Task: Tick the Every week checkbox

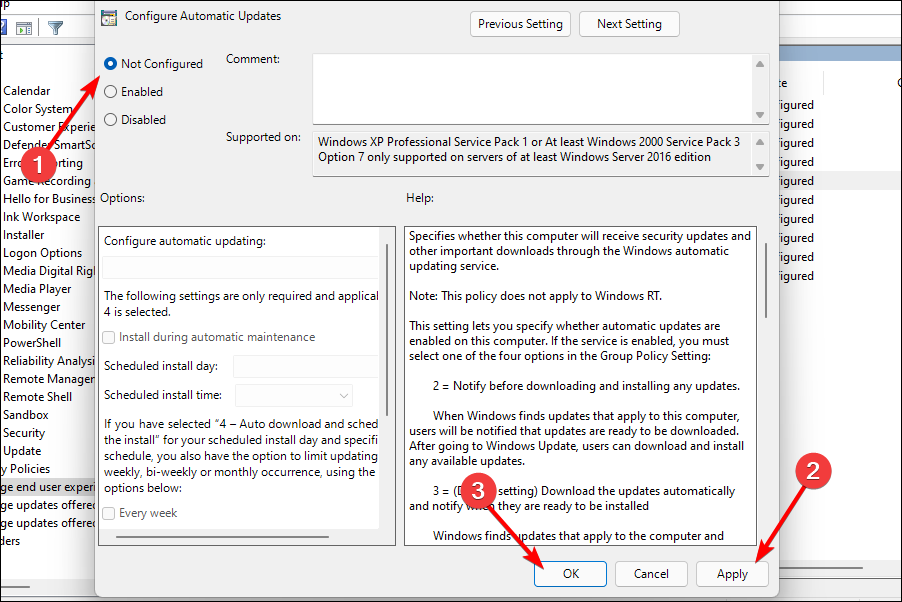Action: pyautogui.click(x=109, y=513)
